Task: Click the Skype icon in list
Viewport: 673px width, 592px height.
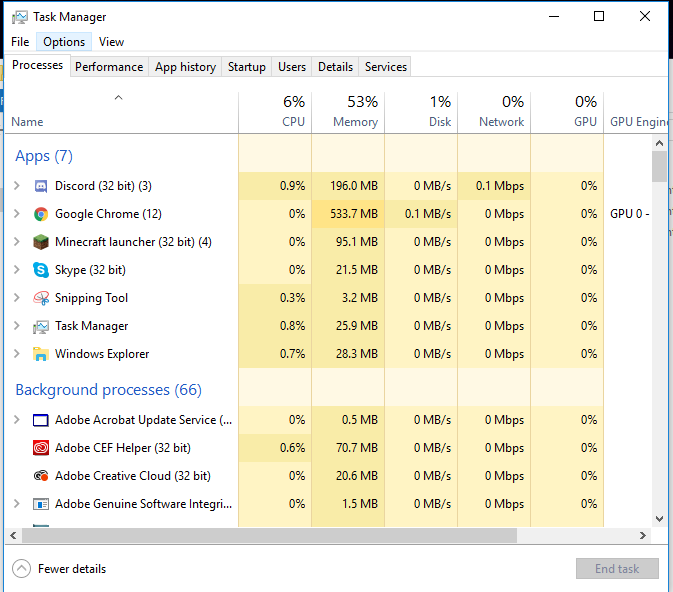Action: (x=41, y=270)
